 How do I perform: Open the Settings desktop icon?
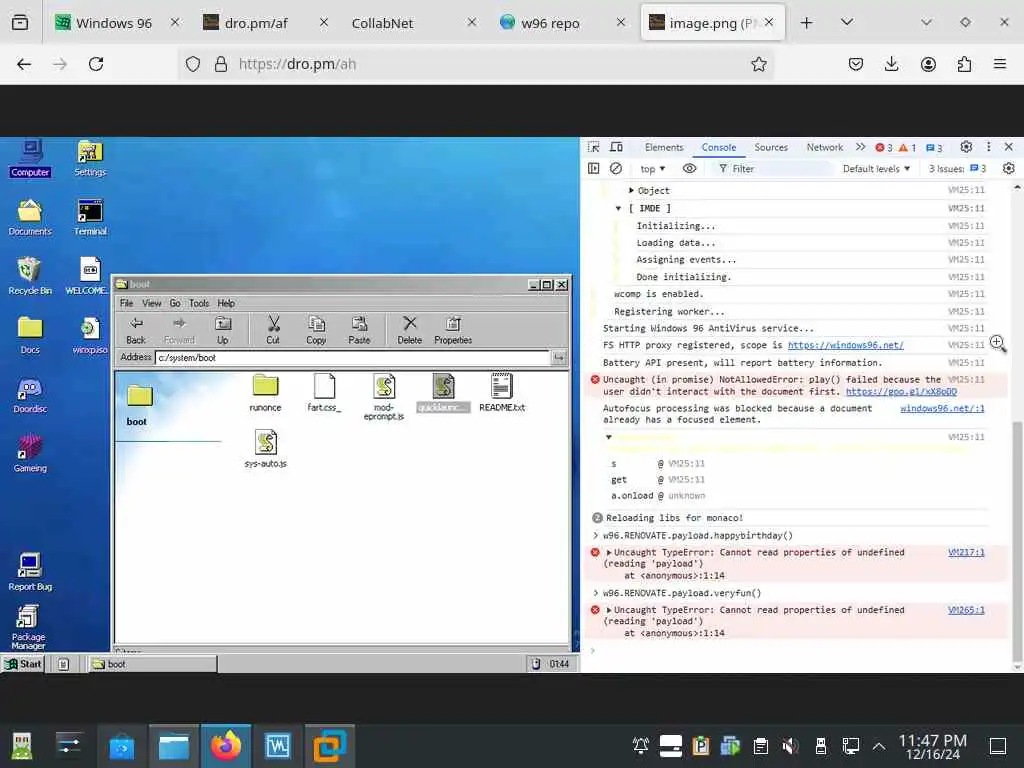coord(90,158)
